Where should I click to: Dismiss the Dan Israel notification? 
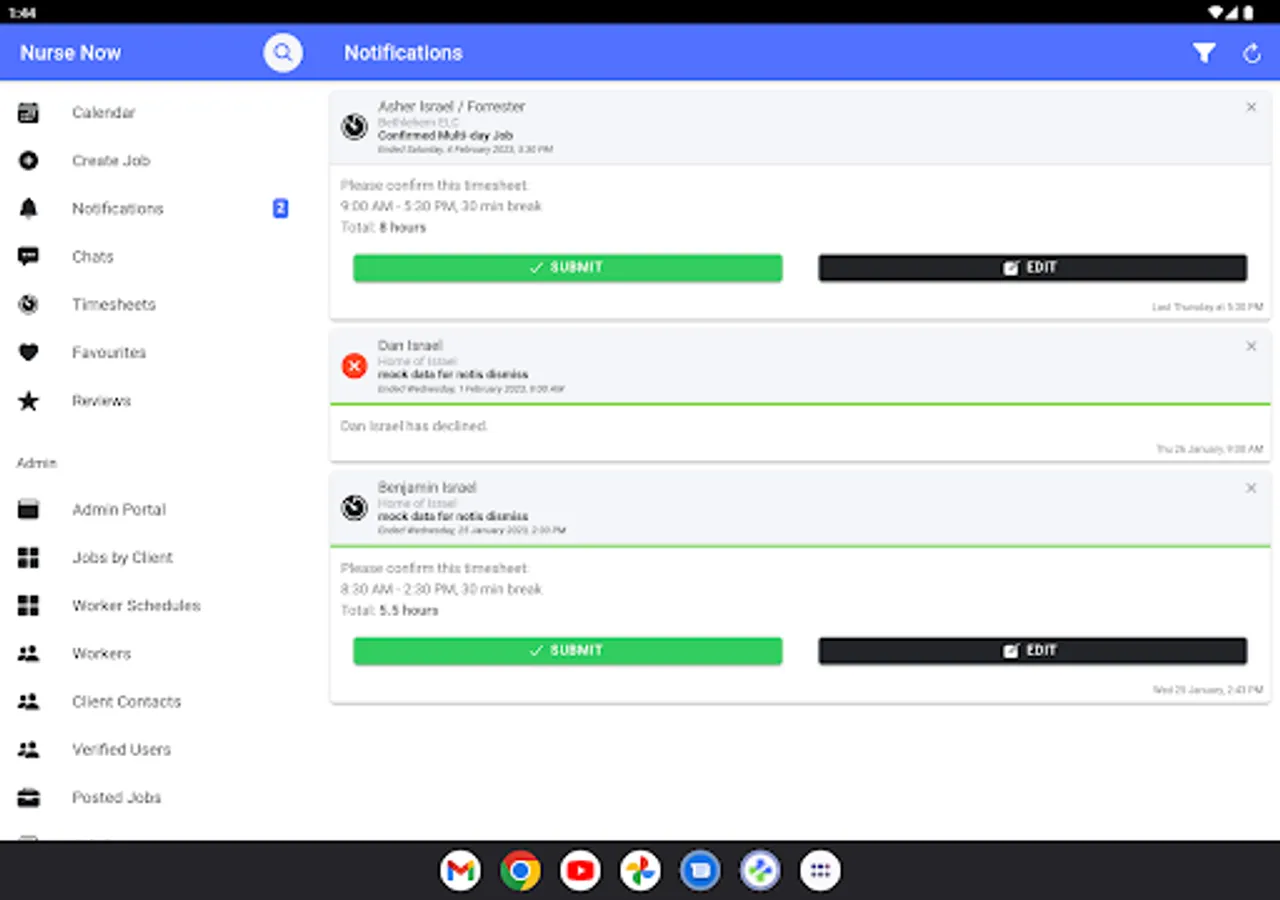click(x=1251, y=346)
